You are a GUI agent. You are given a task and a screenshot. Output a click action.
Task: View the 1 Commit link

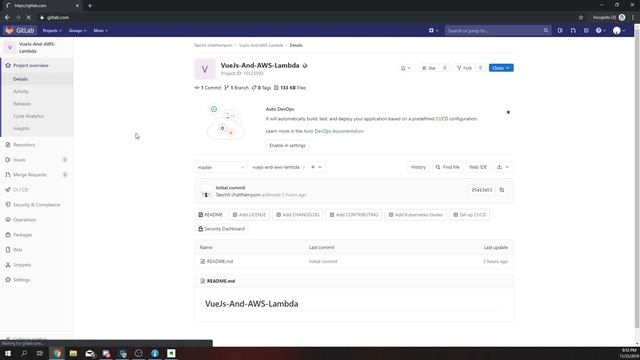208,88
